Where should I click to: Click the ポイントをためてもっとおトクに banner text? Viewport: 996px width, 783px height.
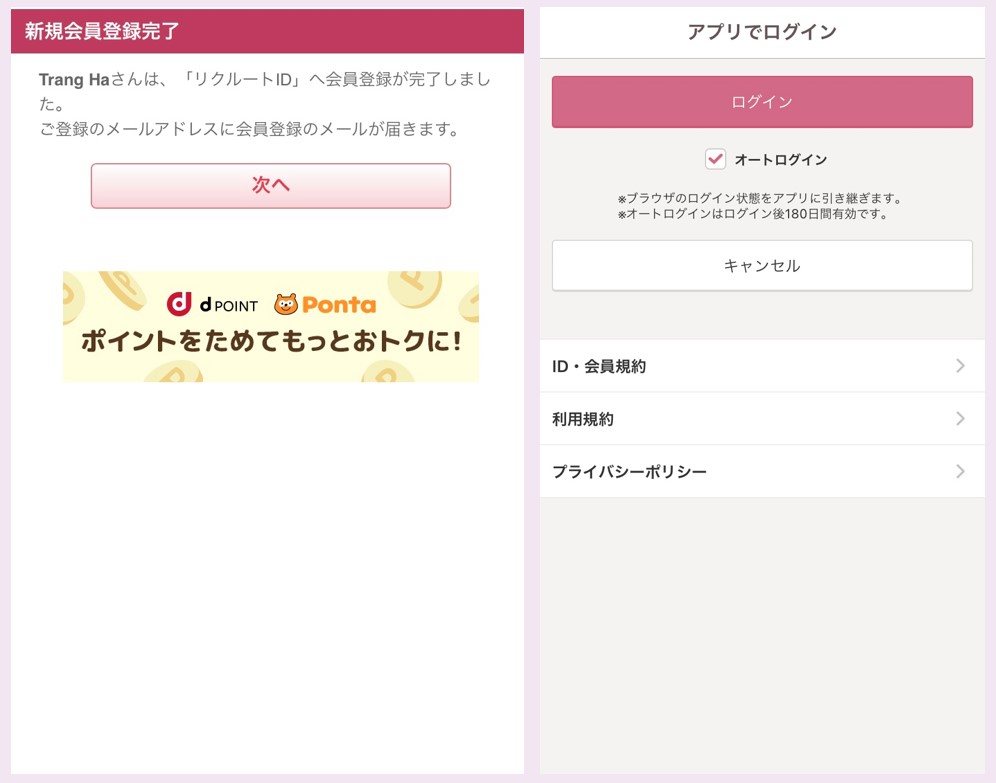pos(271,341)
